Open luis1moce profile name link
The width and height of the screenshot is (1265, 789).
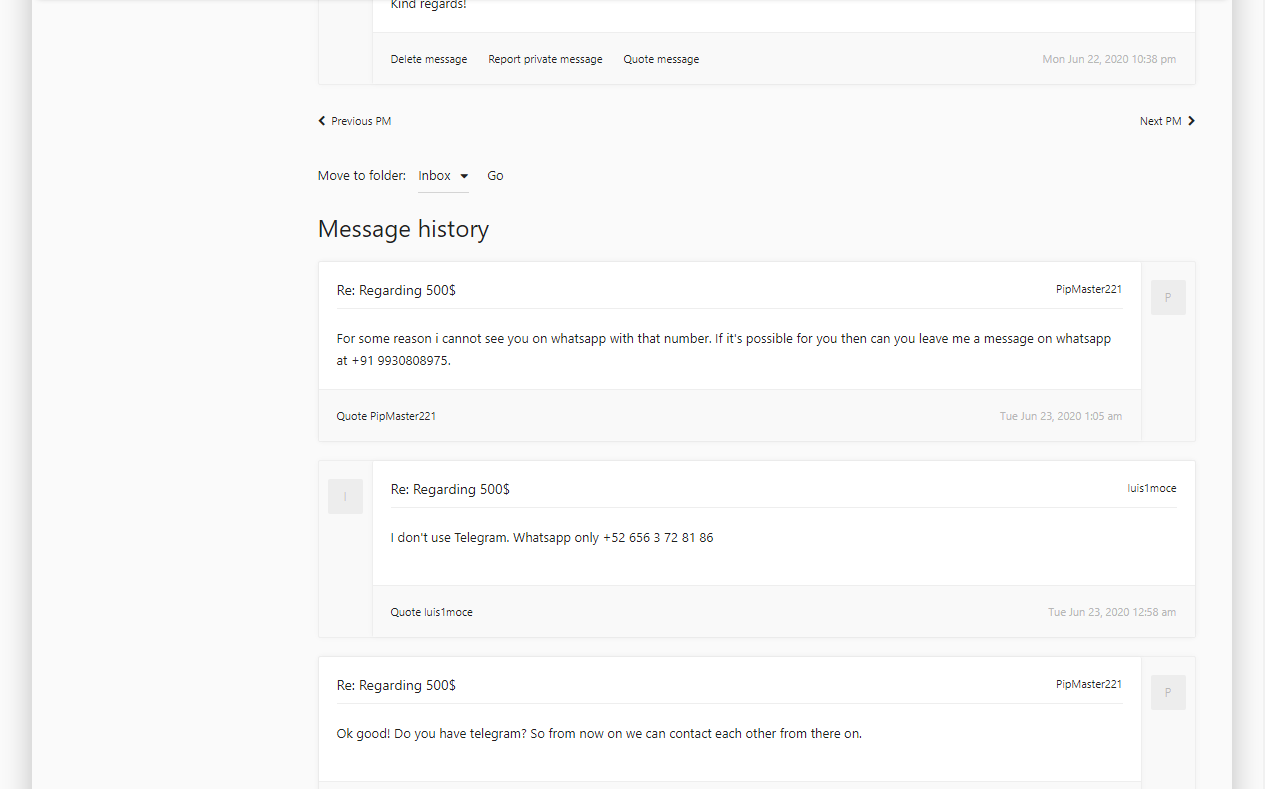coord(1151,488)
